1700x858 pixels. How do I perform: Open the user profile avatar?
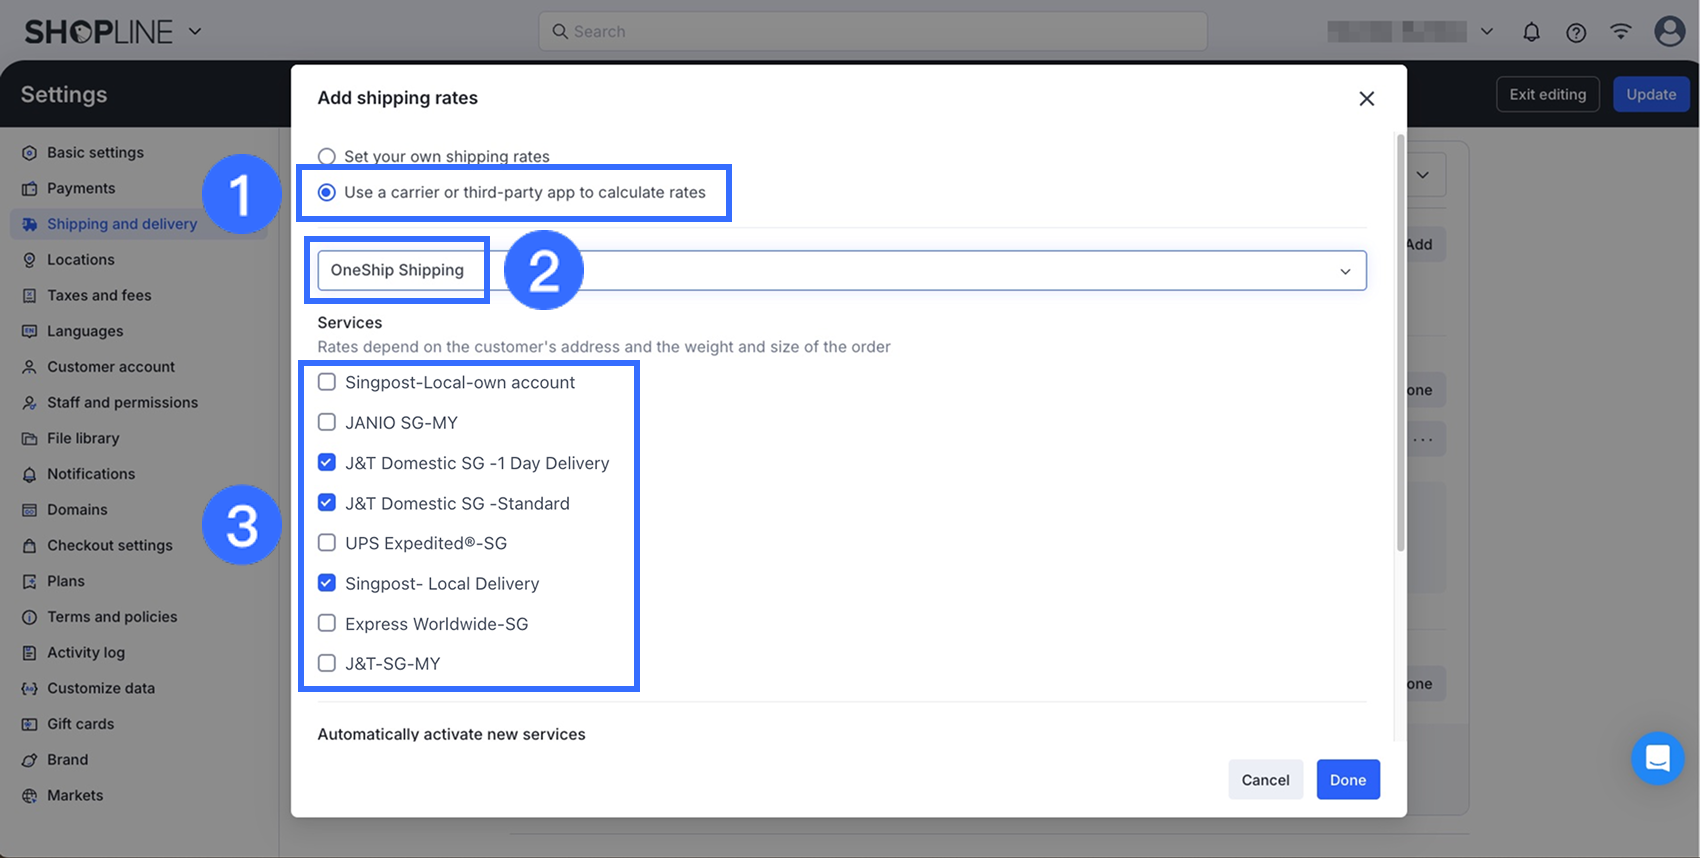[1669, 31]
